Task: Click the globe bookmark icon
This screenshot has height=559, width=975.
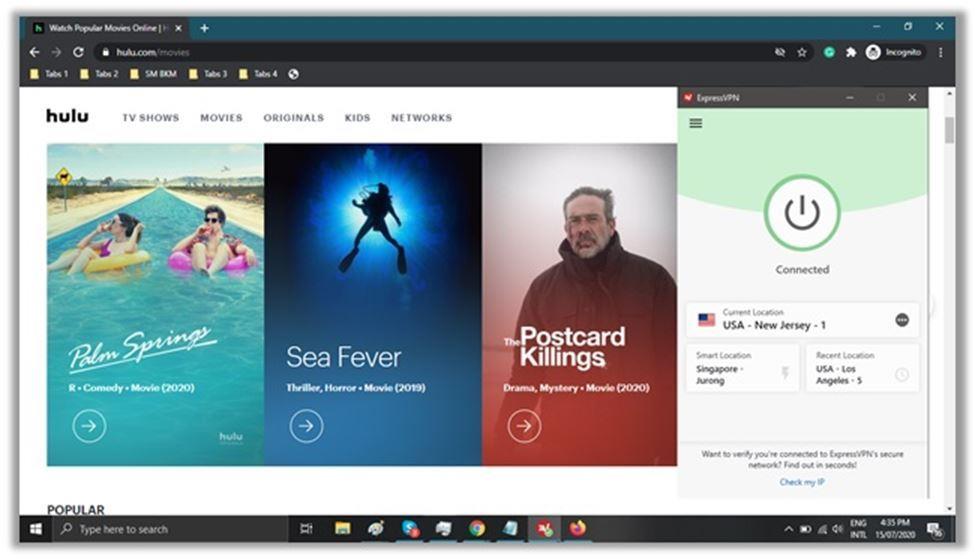Action: coord(293,74)
